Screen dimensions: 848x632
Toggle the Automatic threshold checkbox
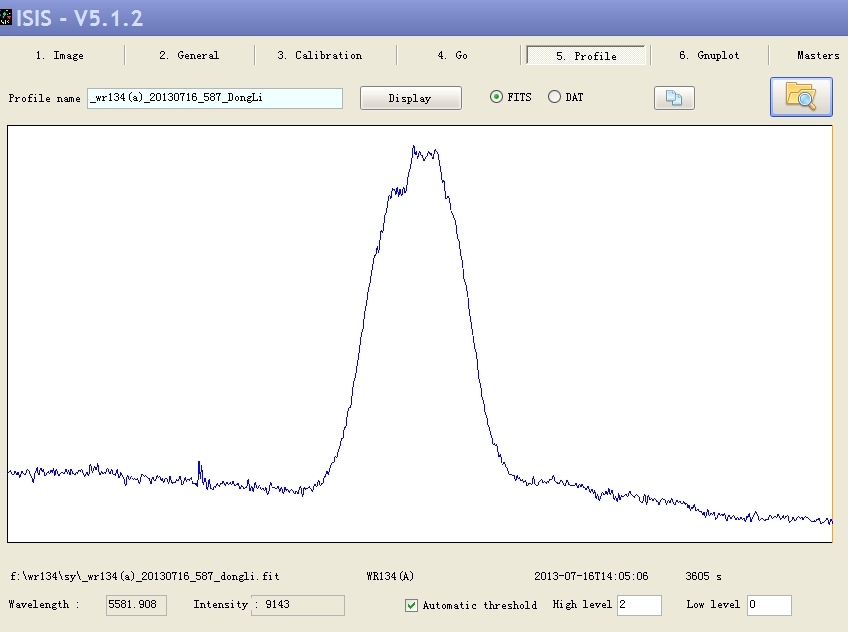click(x=412, y=605)
